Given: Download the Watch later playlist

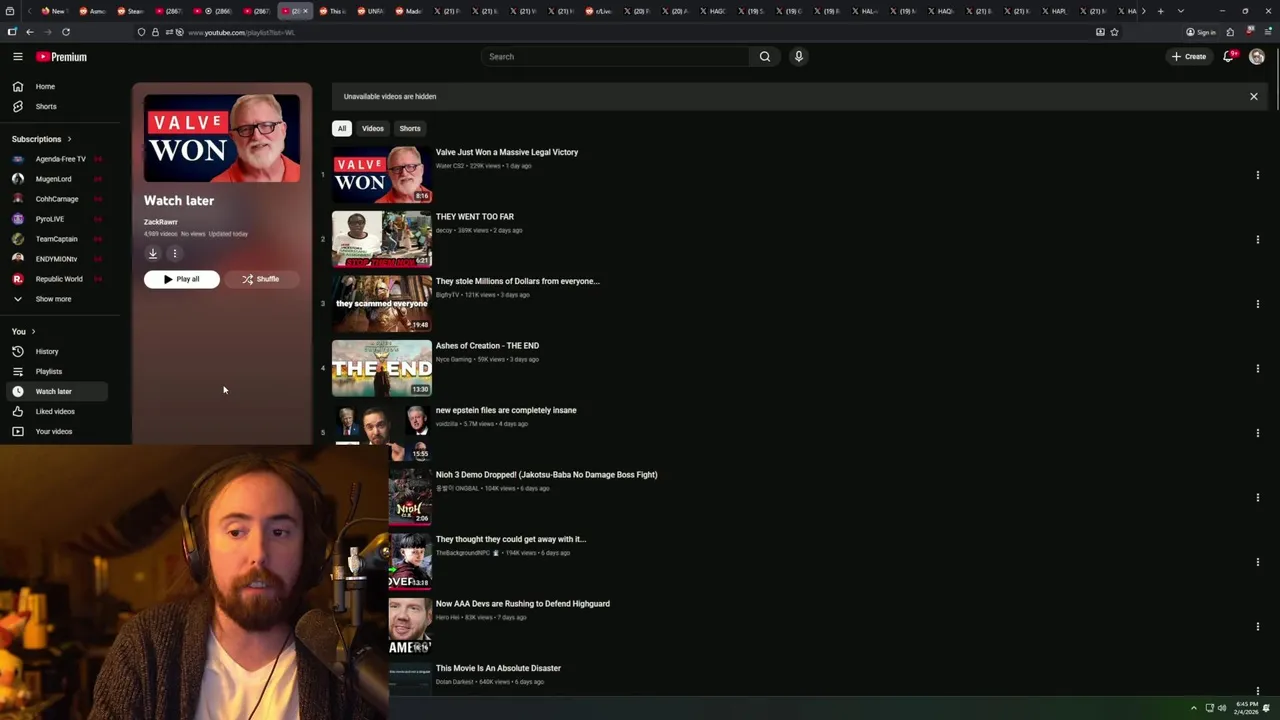Looking at the screenshot, I should click(x=153, y=254).
